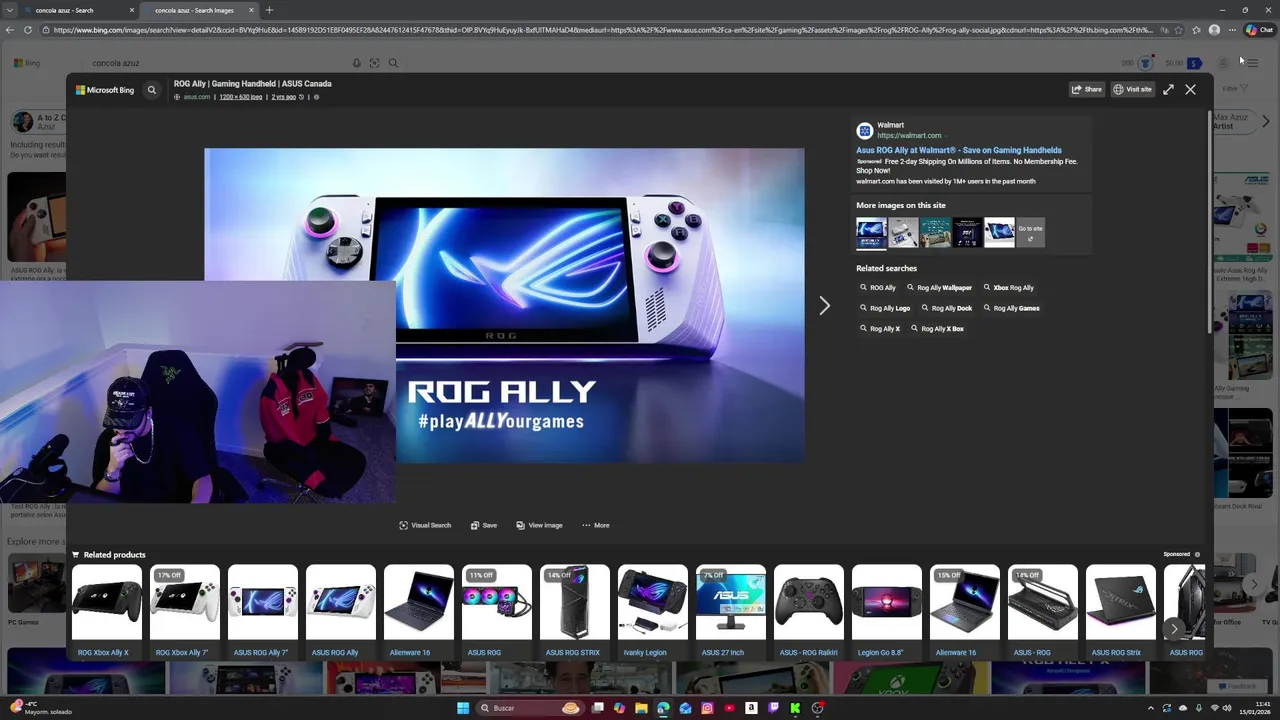This screenshot has height=720, width=1280.
Task: Close the 'concola azuz - Search Images' tab
Action: click(x=251, y=10)
